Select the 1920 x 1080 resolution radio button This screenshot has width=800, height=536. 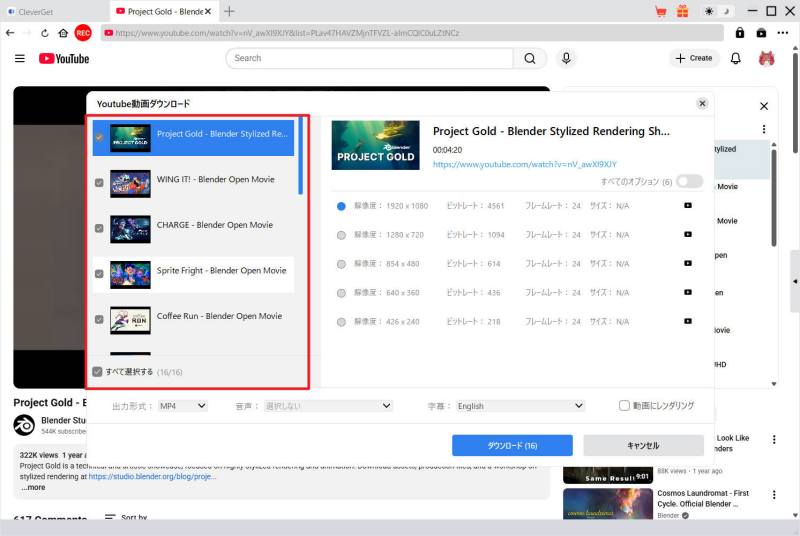[x=341, y=206]
